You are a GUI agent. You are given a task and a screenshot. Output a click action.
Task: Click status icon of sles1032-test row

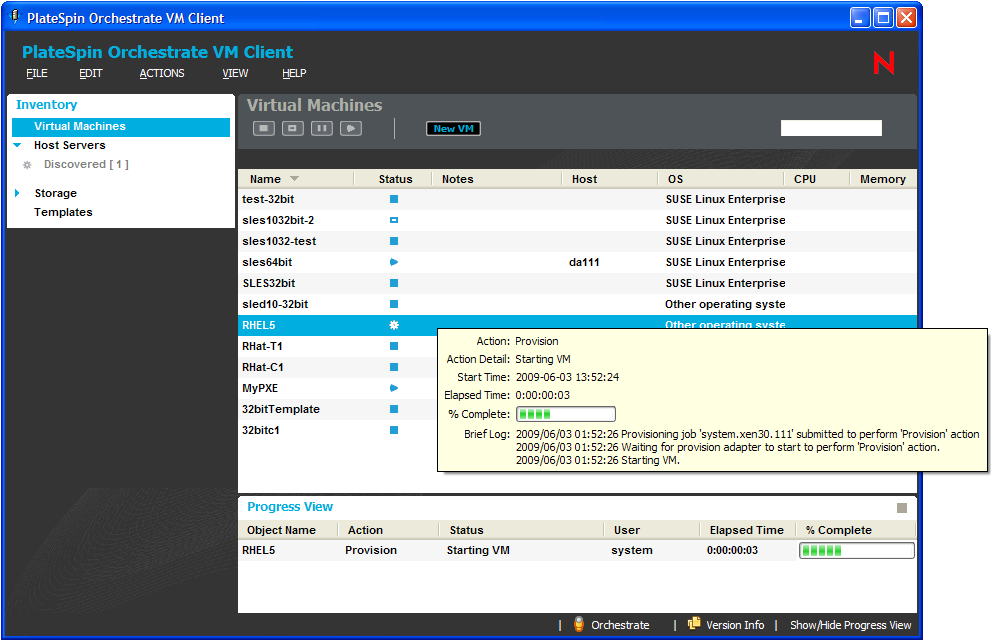coord(394,241)
